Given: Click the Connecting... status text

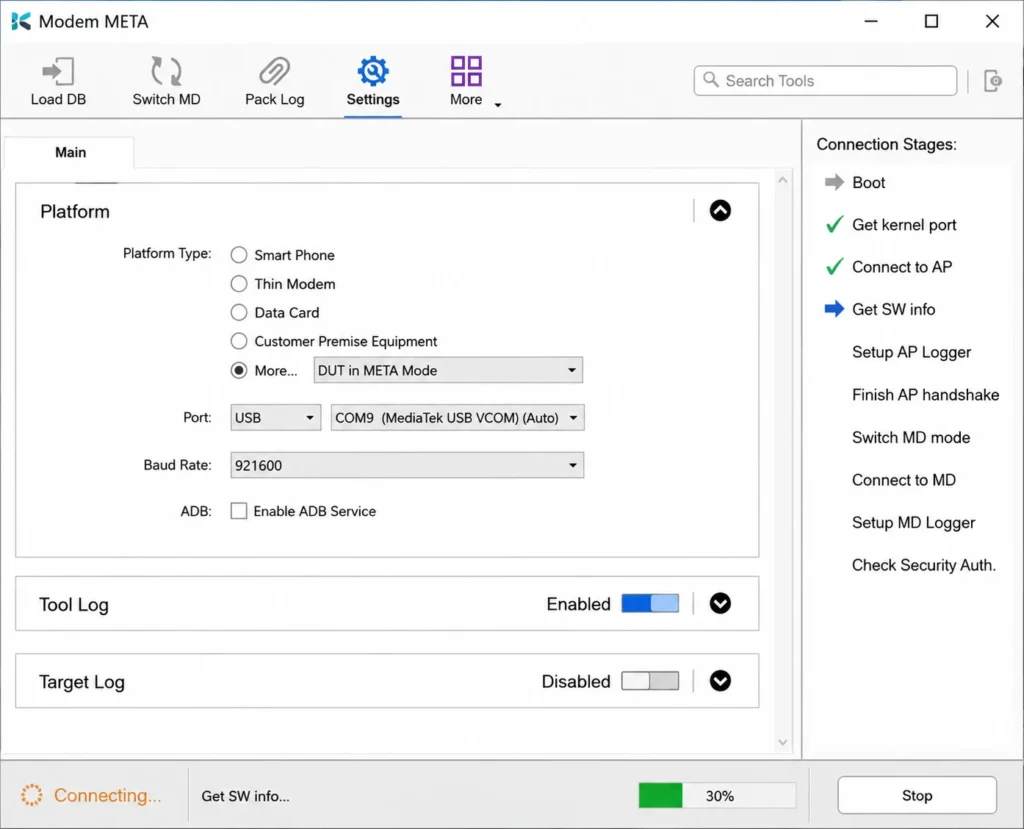Looking at the screenshot, I should point(107,795).
